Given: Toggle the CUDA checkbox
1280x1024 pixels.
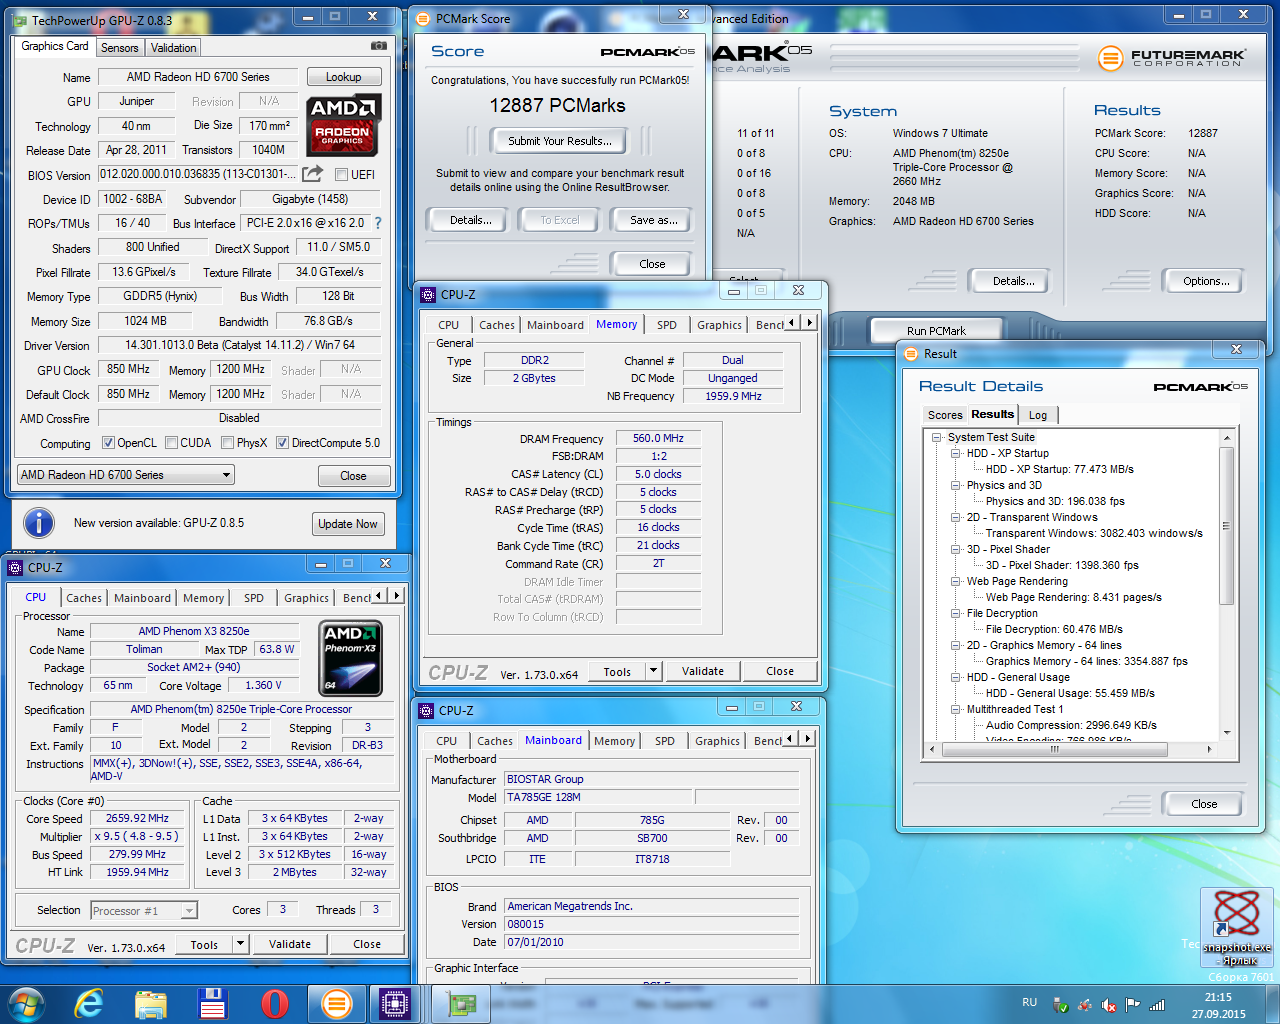Looking at the screenshot, I should pos(172,443).
